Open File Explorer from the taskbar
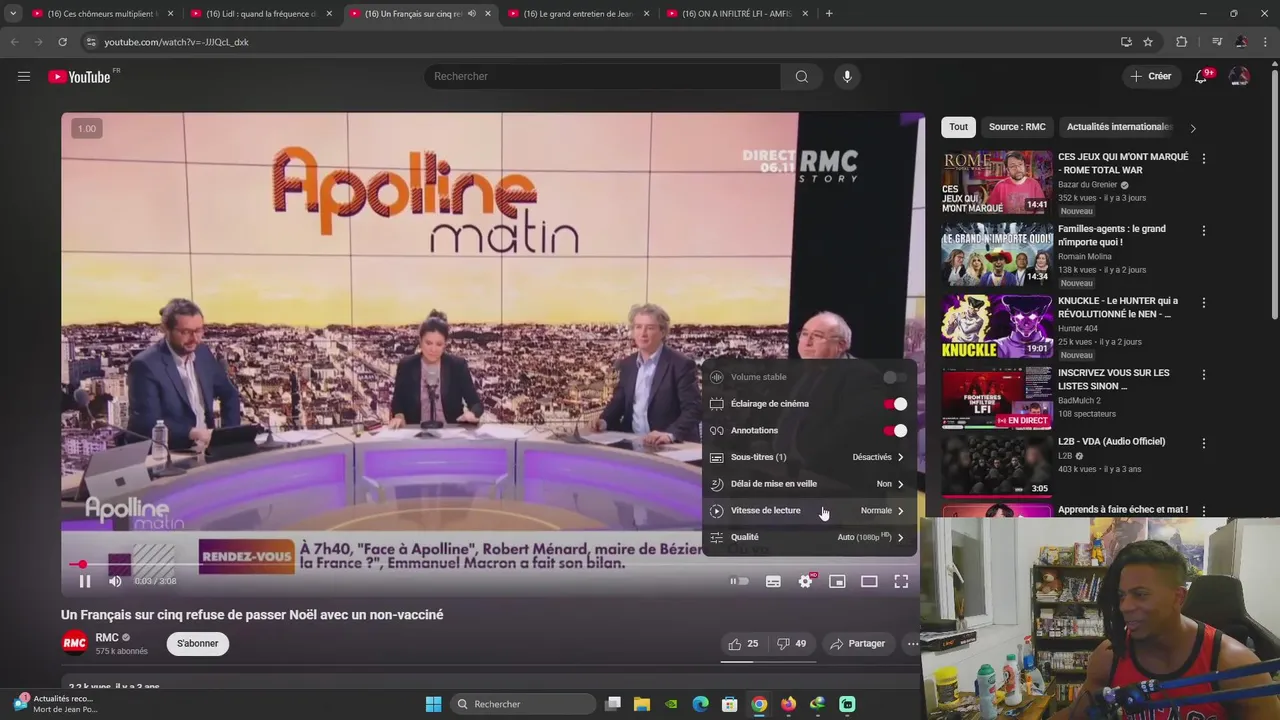Screen dimensions: 1280x720 tap(642, 704)
